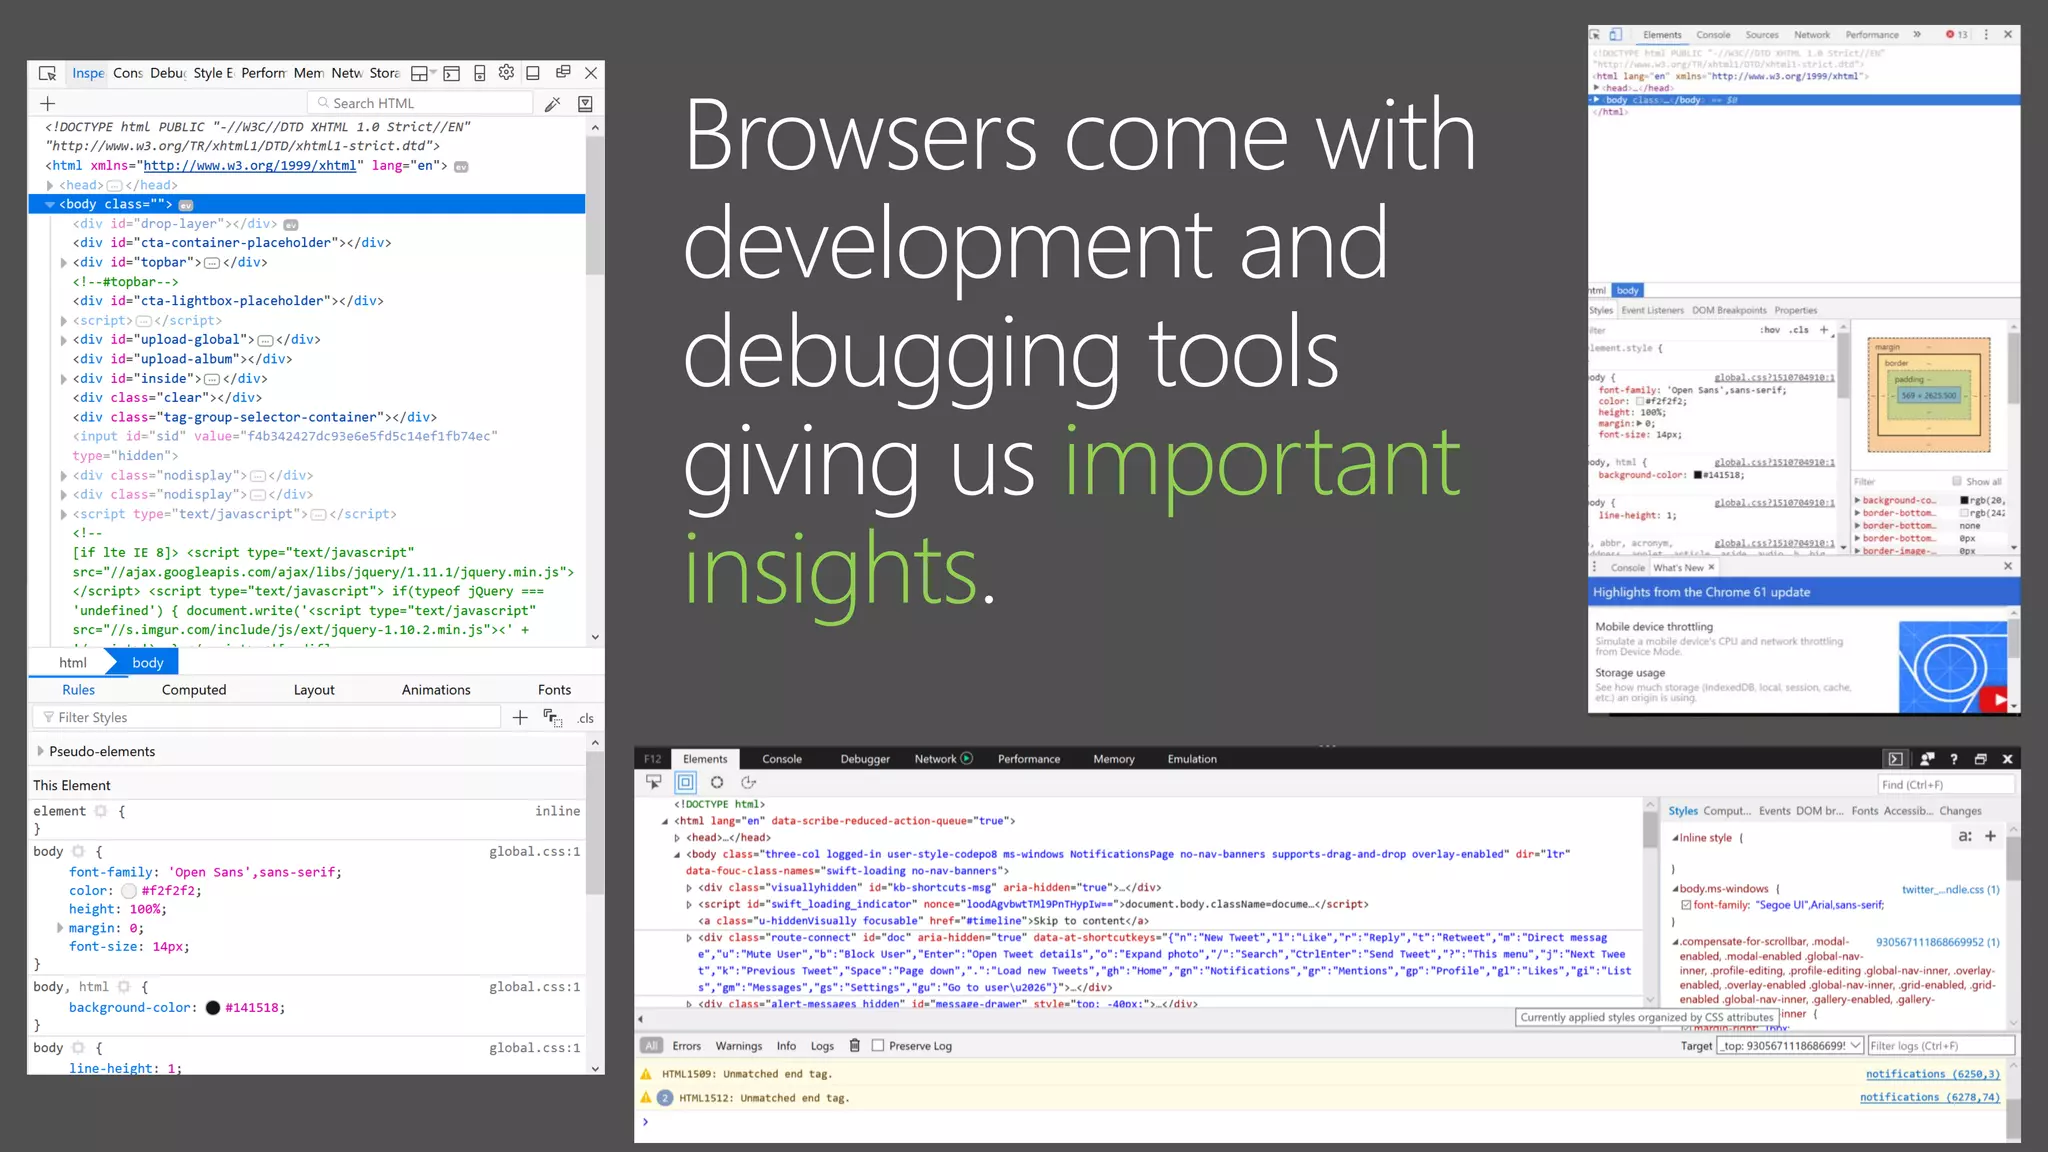Toggle Edge Warnings log filter
Viewport: 2048px width, 1152px height.
coord(738,1046)
